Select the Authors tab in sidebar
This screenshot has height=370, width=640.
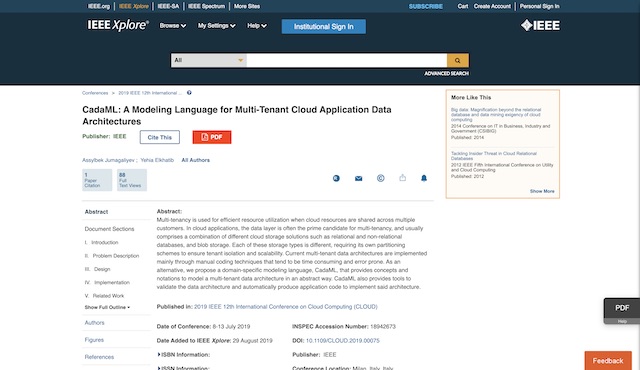[x=94, y=323]
